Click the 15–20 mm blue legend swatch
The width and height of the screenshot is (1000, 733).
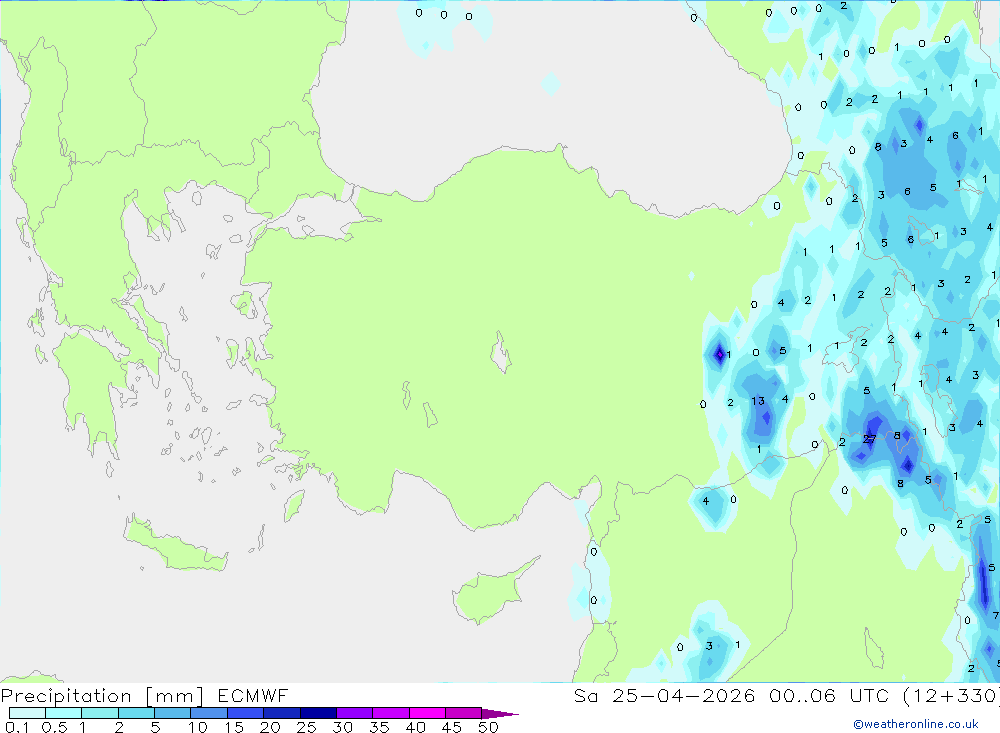[246, 713]
